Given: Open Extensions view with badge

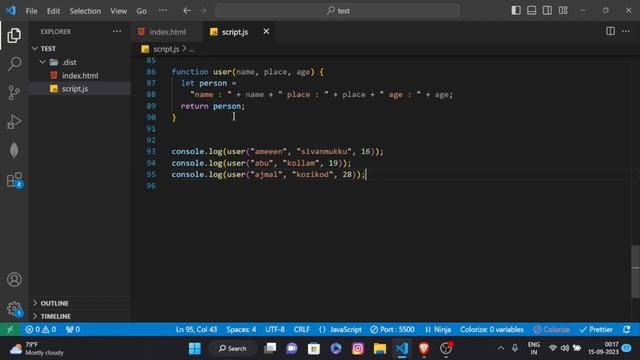Looking at the screenshot, I should click(15, 180).
